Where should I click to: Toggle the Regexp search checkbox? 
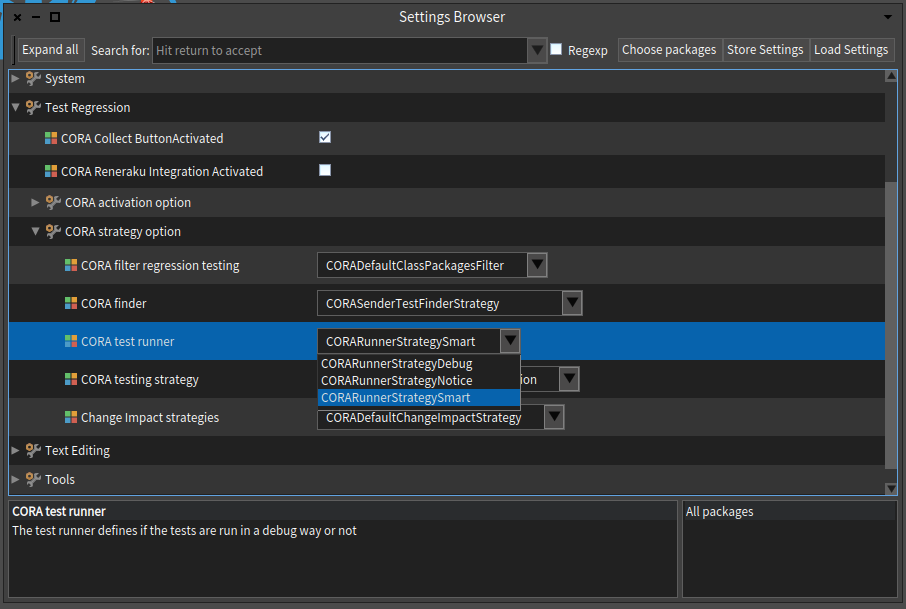click(556, 49)
